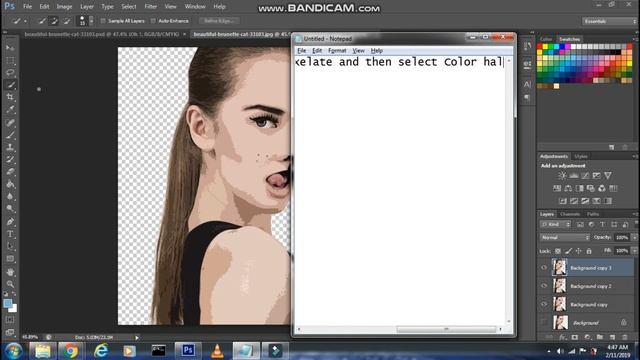
Task: Toggle lock image pixels
Action: click(568, 251)
